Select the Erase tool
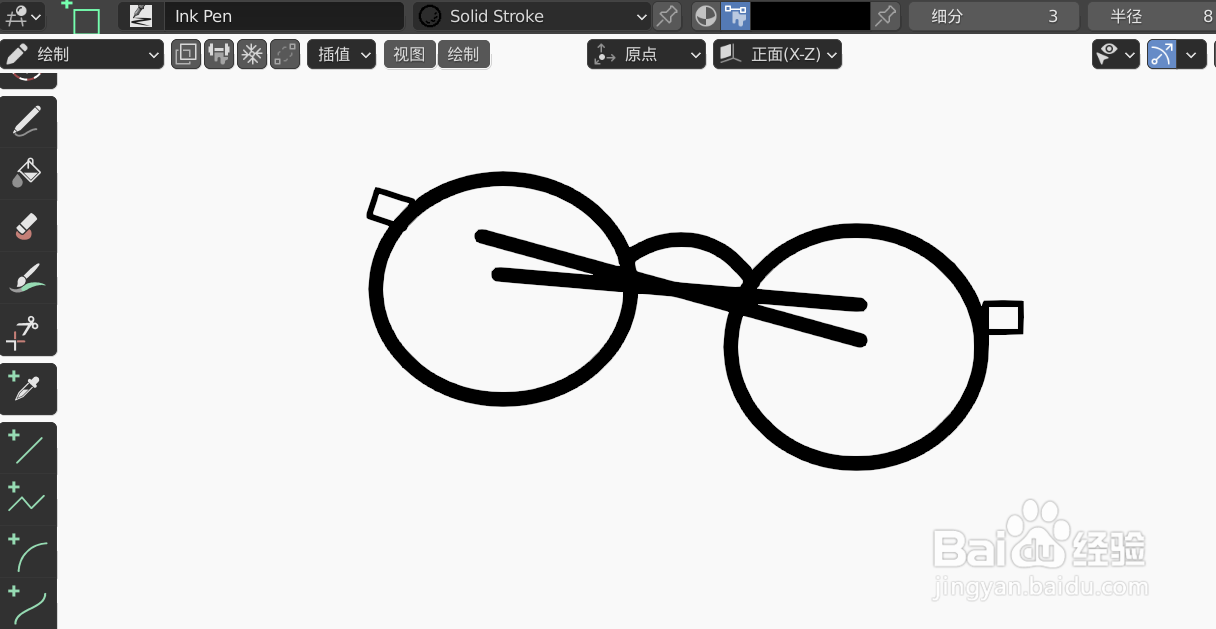 28,225
